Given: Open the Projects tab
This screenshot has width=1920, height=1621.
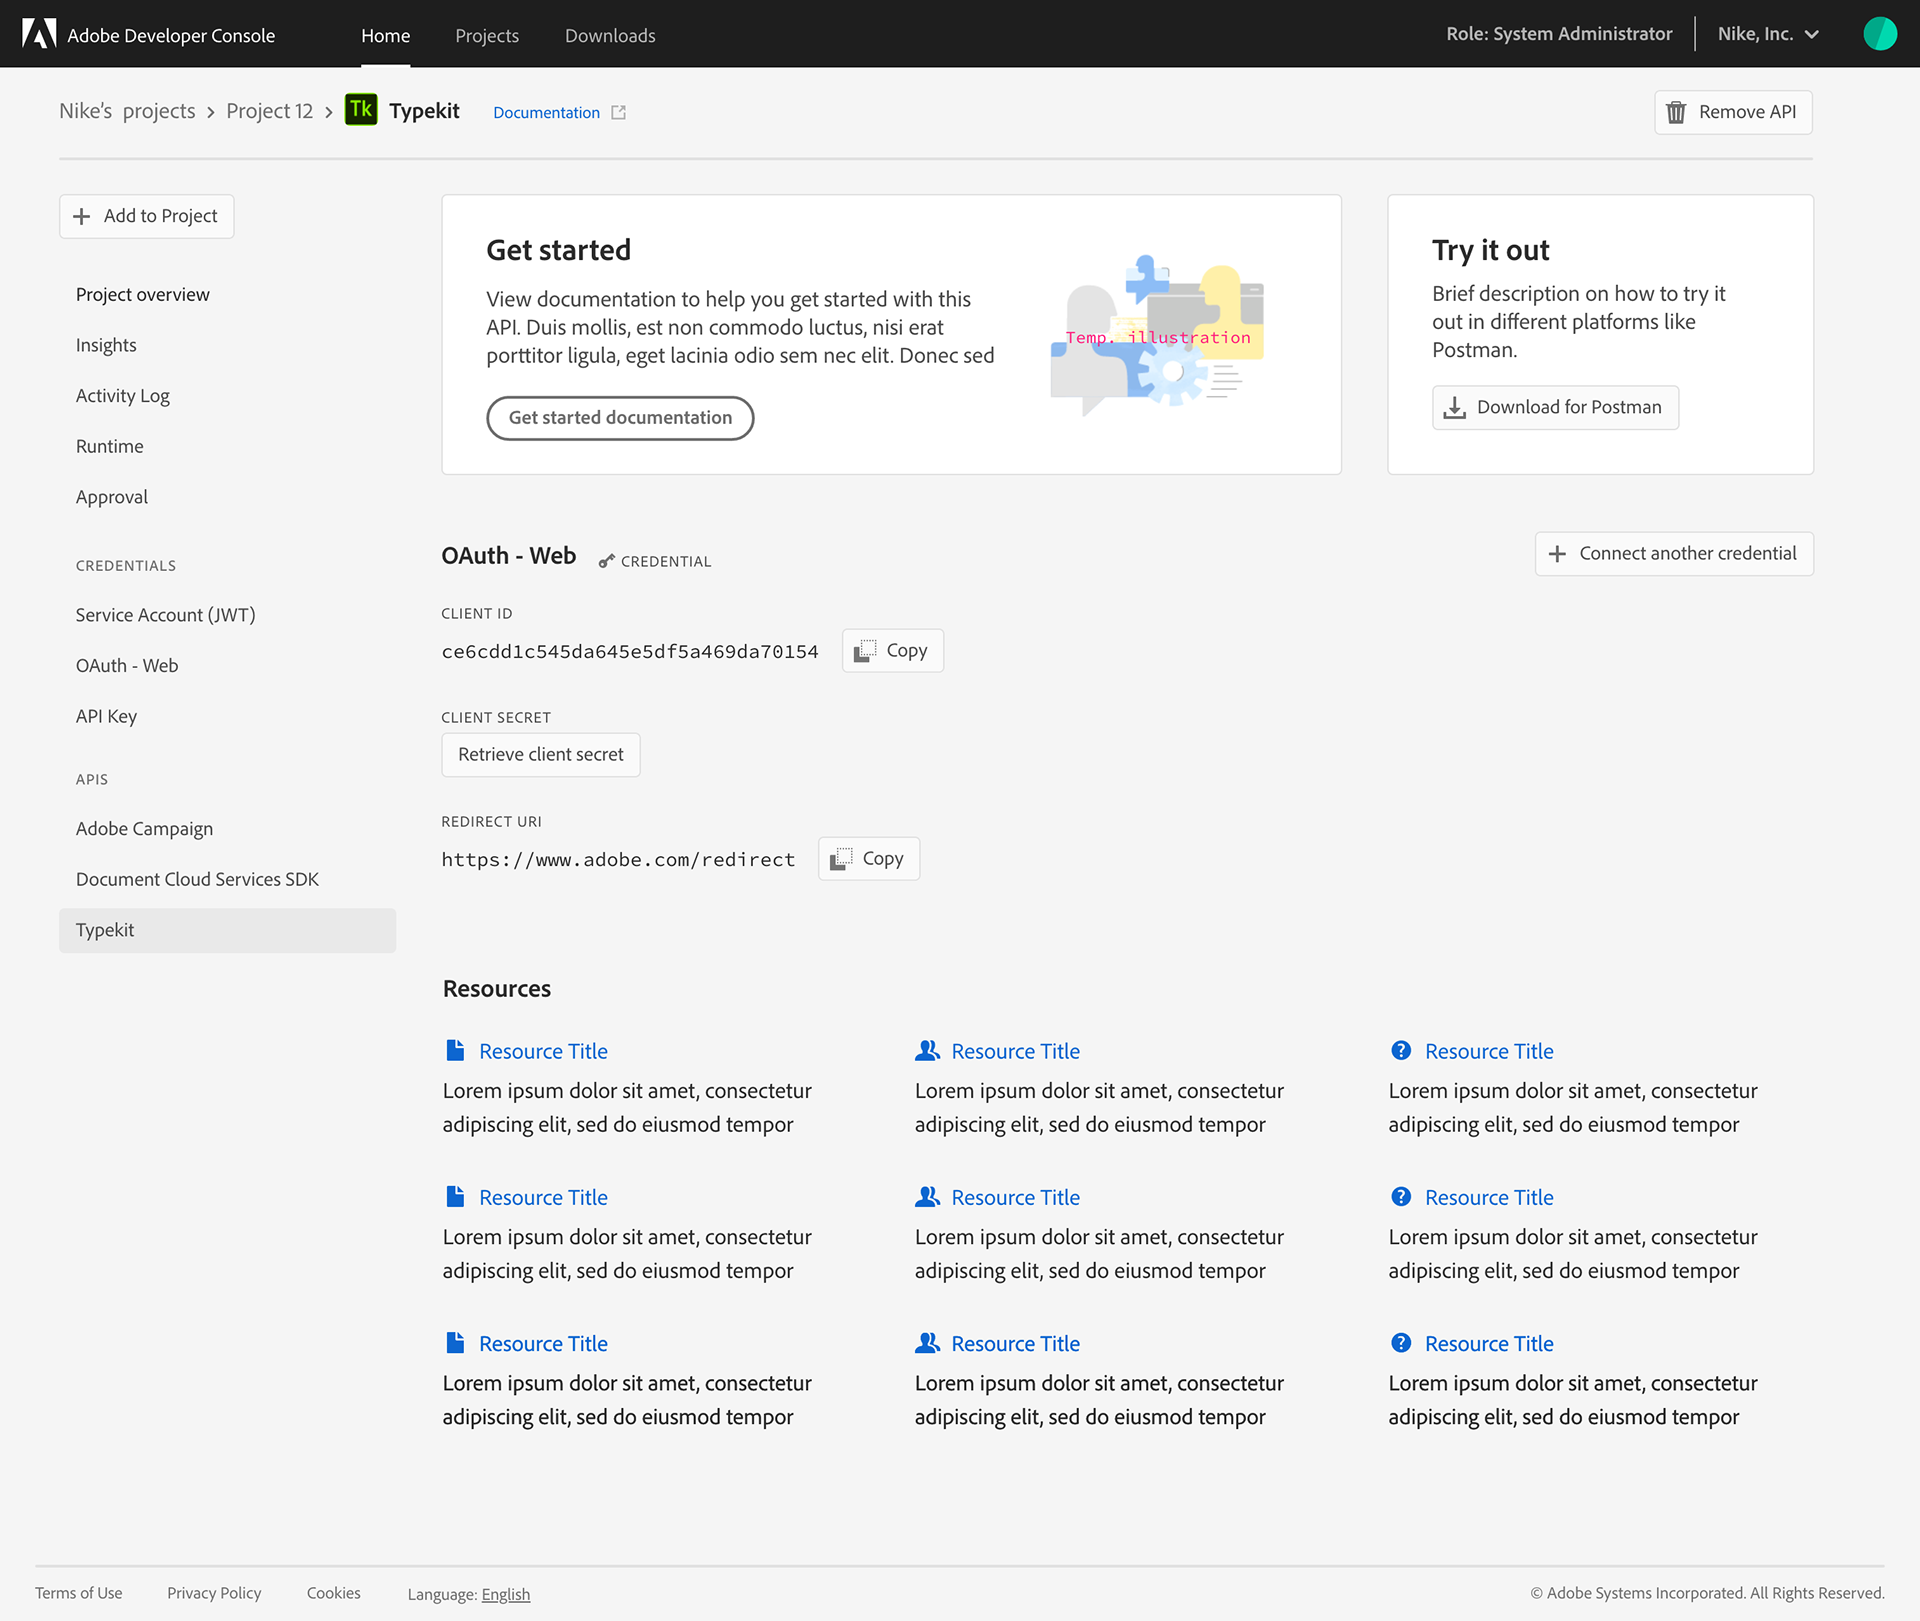Looking at the screenshot, I should pyautogui.click(x=487, y=36).
